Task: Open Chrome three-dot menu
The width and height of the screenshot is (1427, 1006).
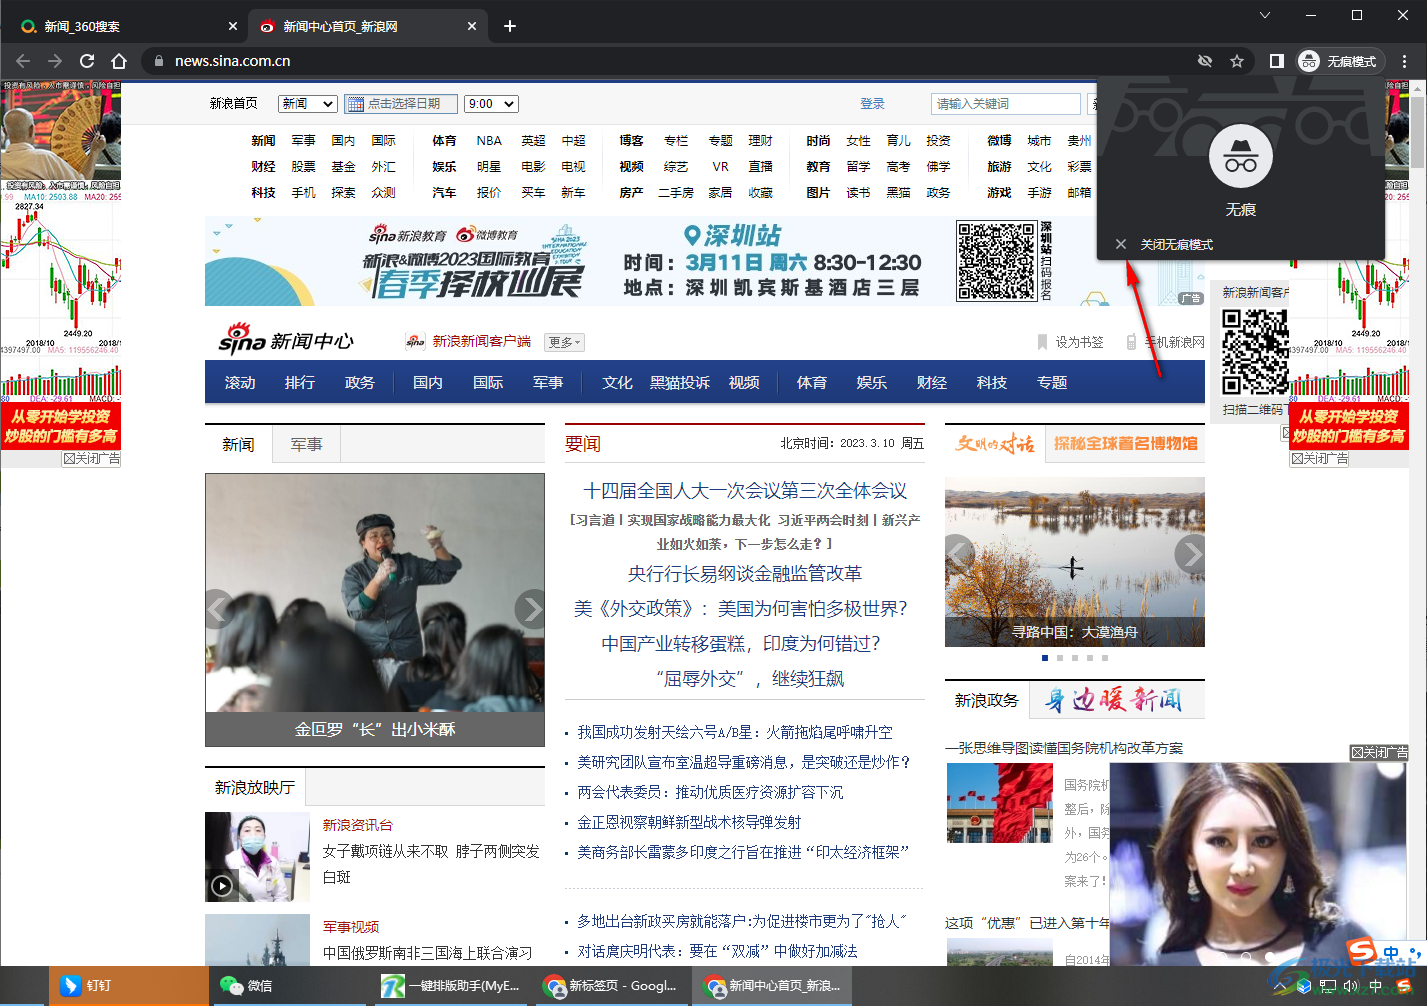Action: coord(1405,61)
